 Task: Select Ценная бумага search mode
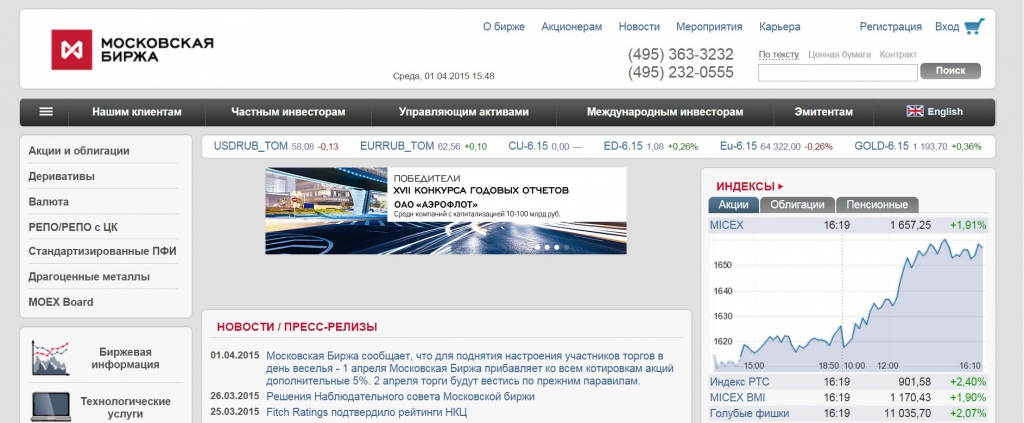click(x=839, y=55)
